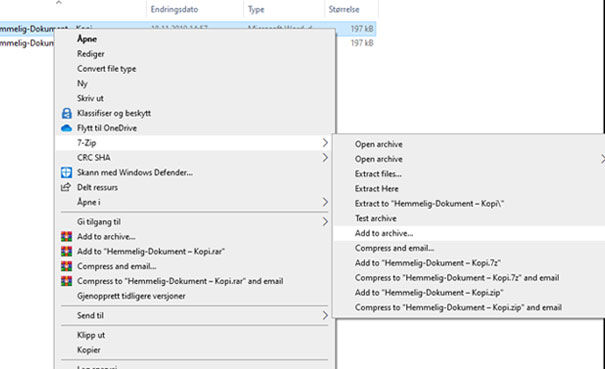This screenshot has height=369, width=605.
Task: Click WinRAR icon beside Add to Kopi.rar
Action: coord(66,251)
